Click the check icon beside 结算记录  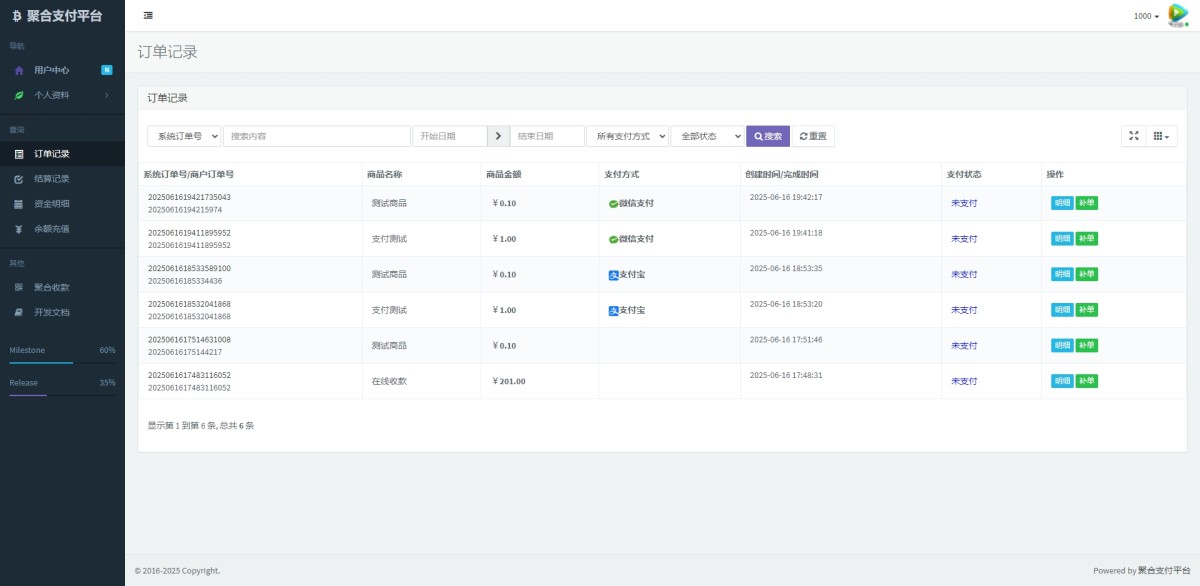[x=18, y=179]
